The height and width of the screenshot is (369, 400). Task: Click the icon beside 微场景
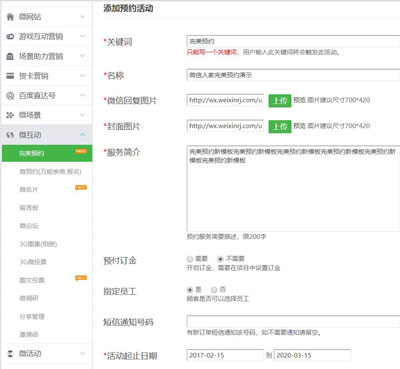(x=10, y=115)
